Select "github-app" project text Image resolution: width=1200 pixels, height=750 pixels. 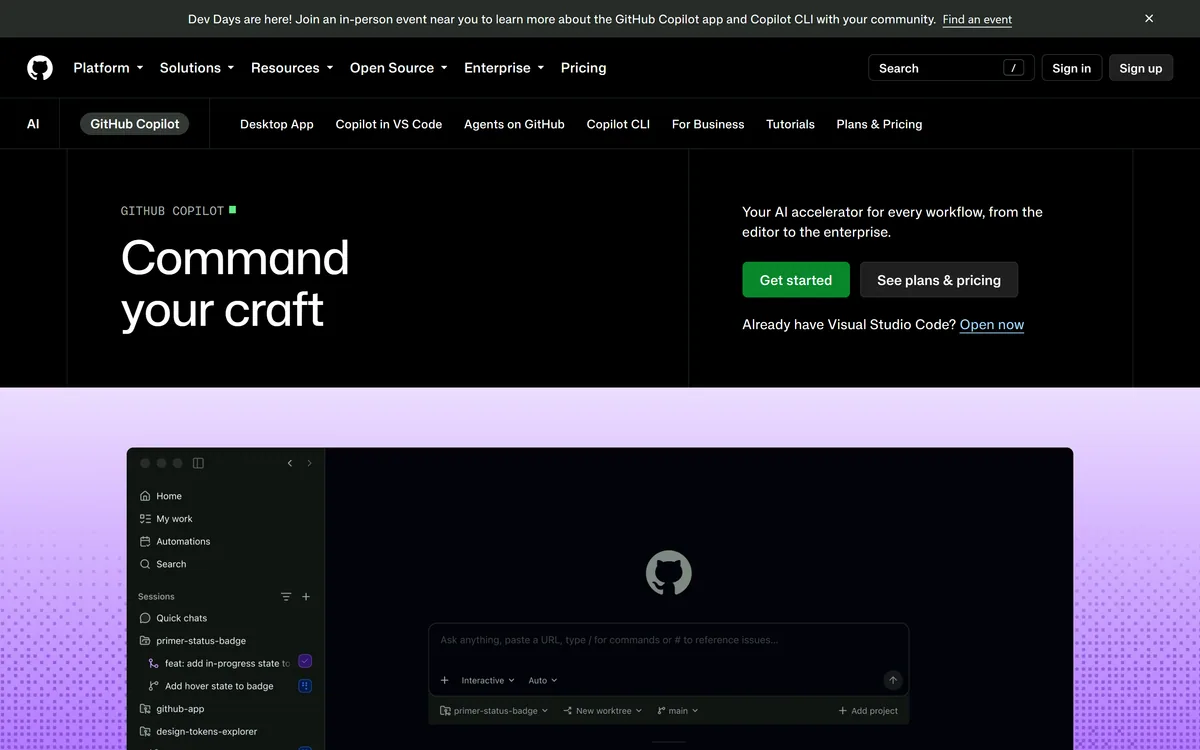click(x=180, y=709)
